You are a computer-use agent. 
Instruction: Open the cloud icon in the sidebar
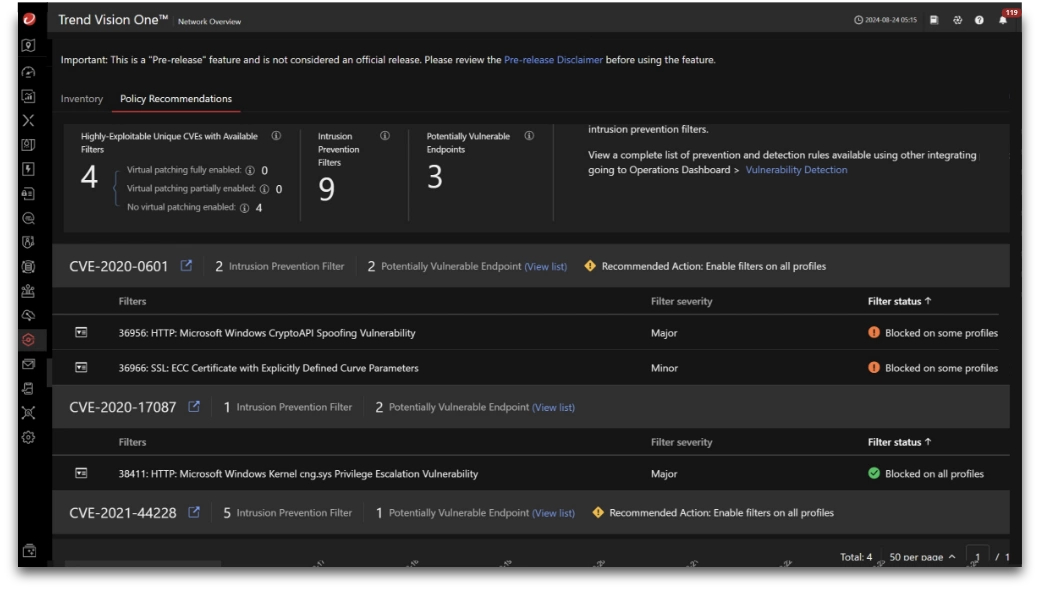pyautogui.click(x=29, y=315)
